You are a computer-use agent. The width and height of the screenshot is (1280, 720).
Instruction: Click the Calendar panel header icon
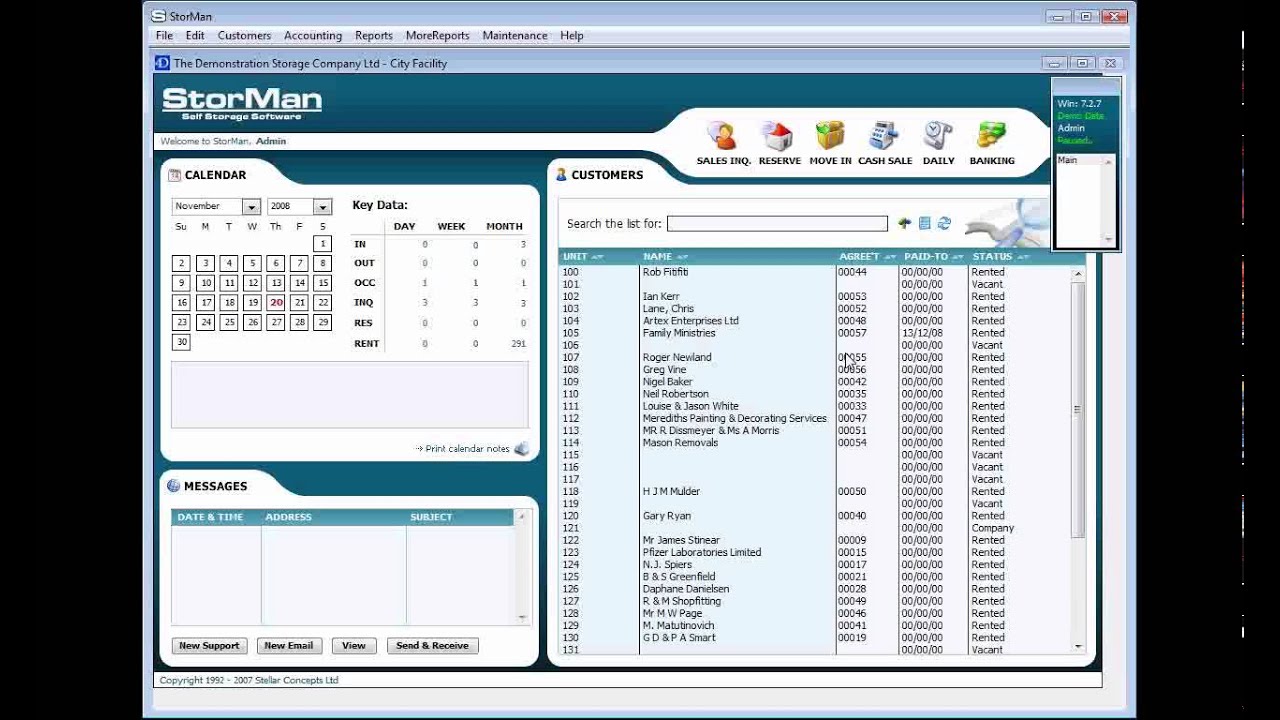coord(175,175)
